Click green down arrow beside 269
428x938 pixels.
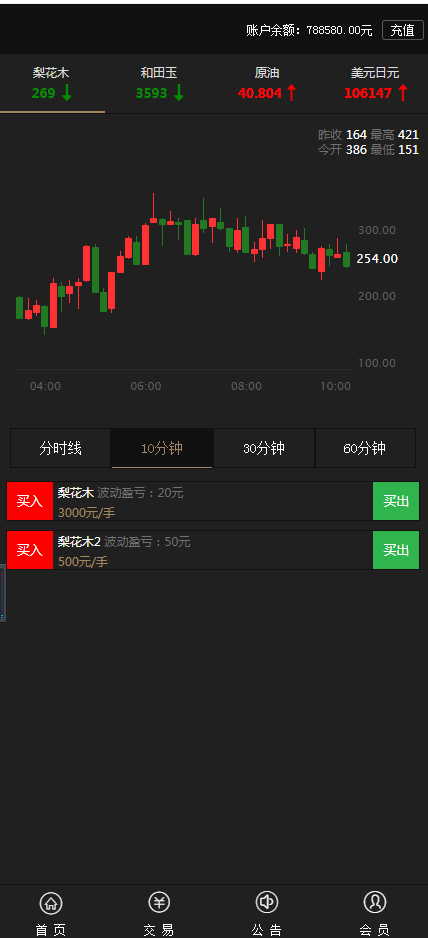coord(66,93)
